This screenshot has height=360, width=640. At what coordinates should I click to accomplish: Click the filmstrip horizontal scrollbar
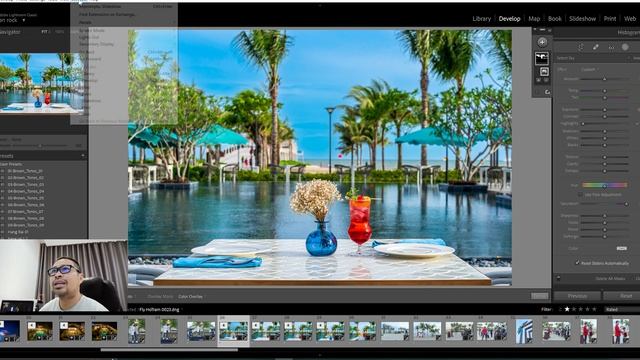[169, 350]
